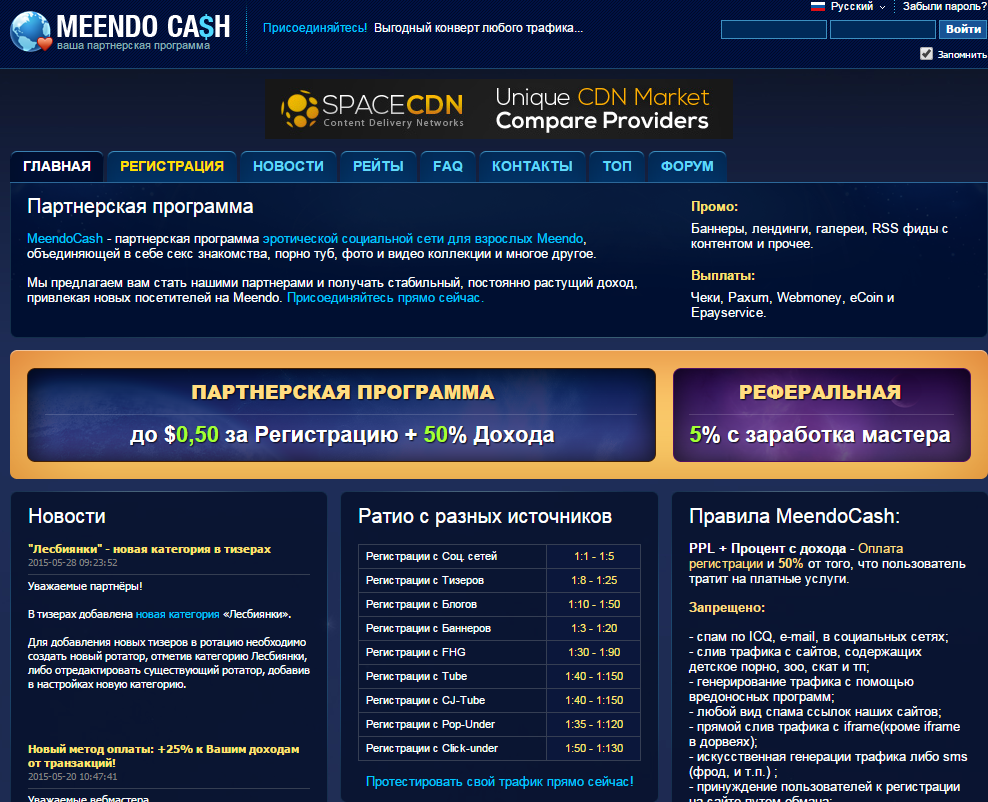Screen dimensions: 988x802
Task: Open the КОНТАКТЫ tab
Action: (x=532, y=166)
